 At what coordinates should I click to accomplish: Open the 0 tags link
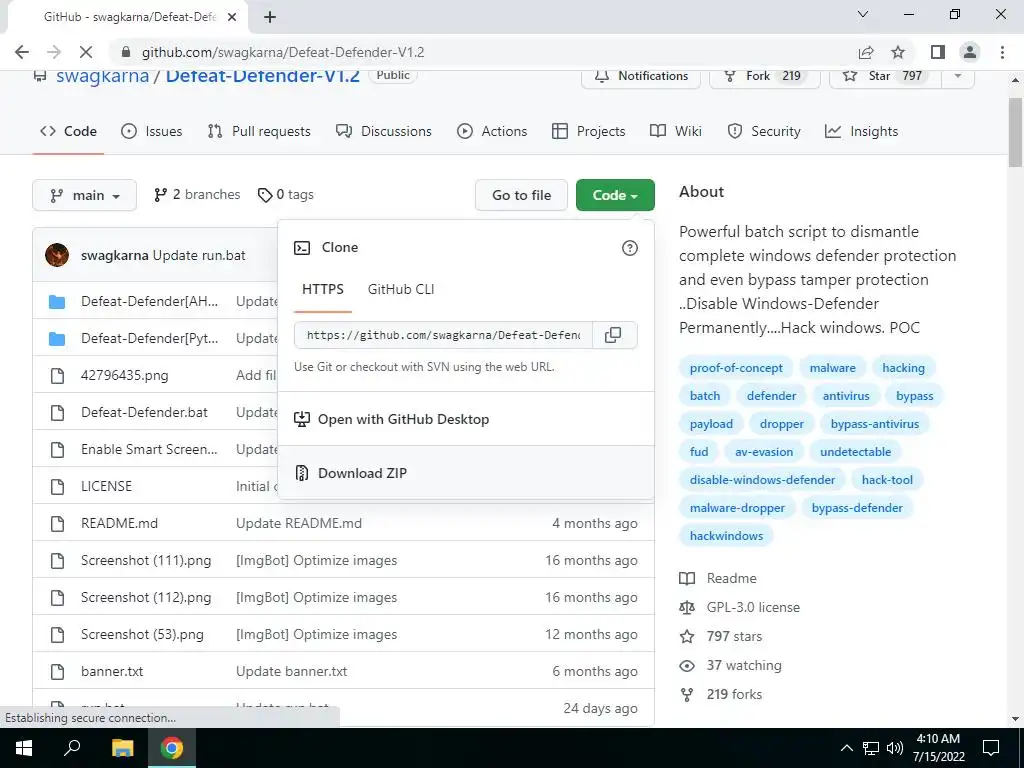285,195
